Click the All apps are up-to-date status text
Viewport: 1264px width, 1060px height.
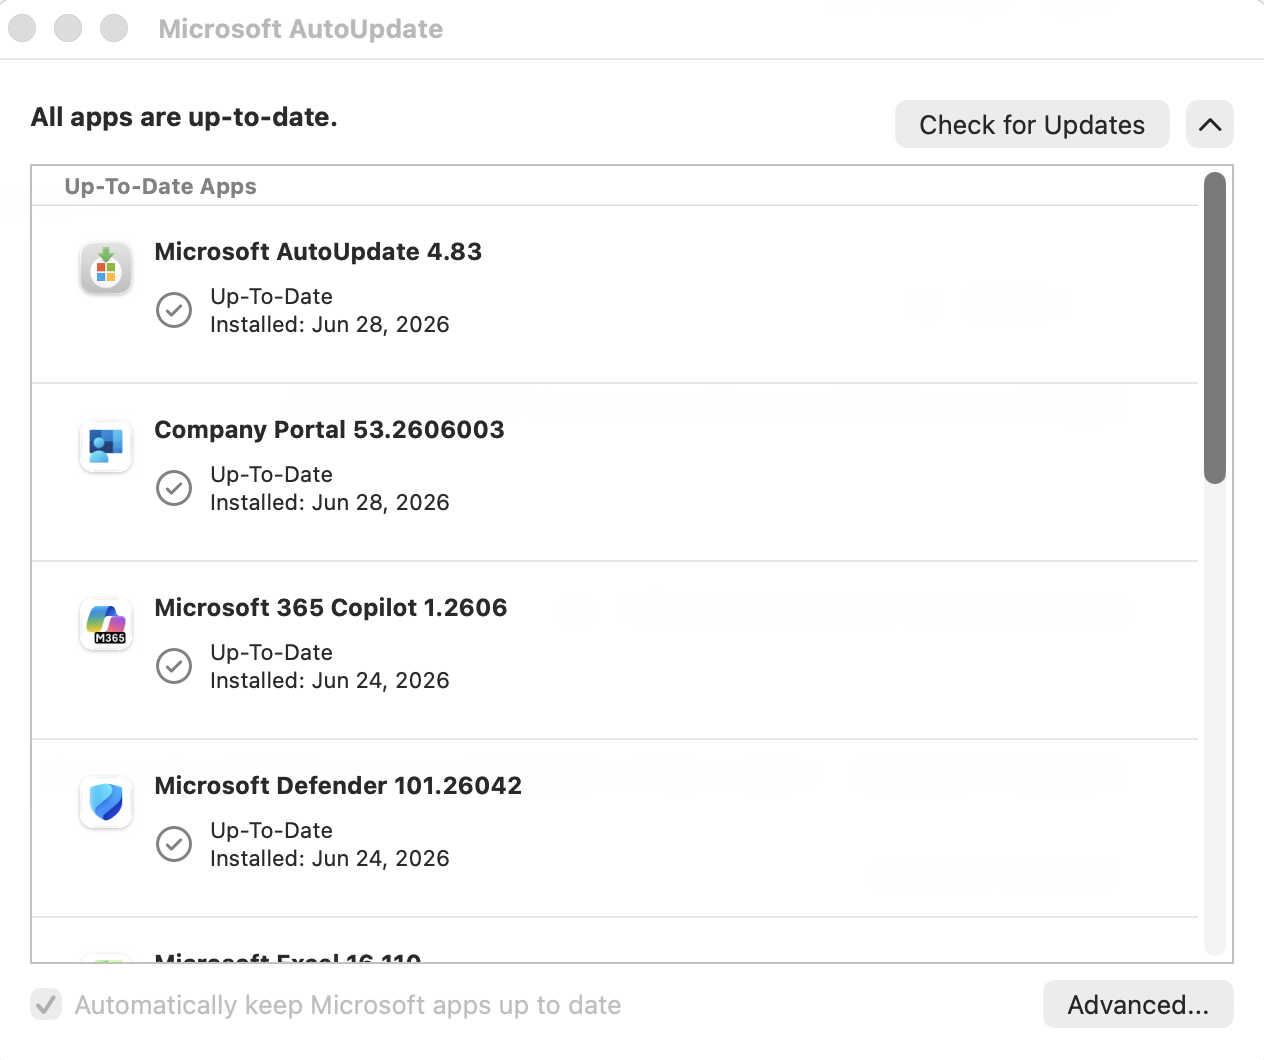[x=184, y=117]
